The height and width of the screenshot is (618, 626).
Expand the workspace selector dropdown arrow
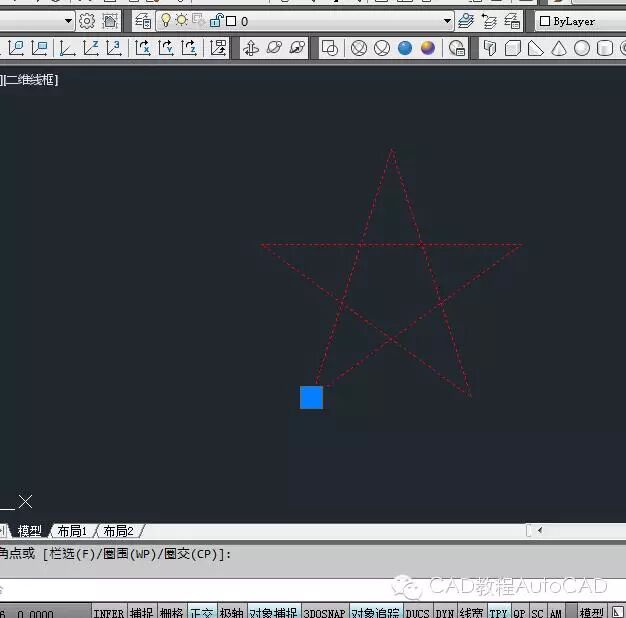click(x=68, y=21)
